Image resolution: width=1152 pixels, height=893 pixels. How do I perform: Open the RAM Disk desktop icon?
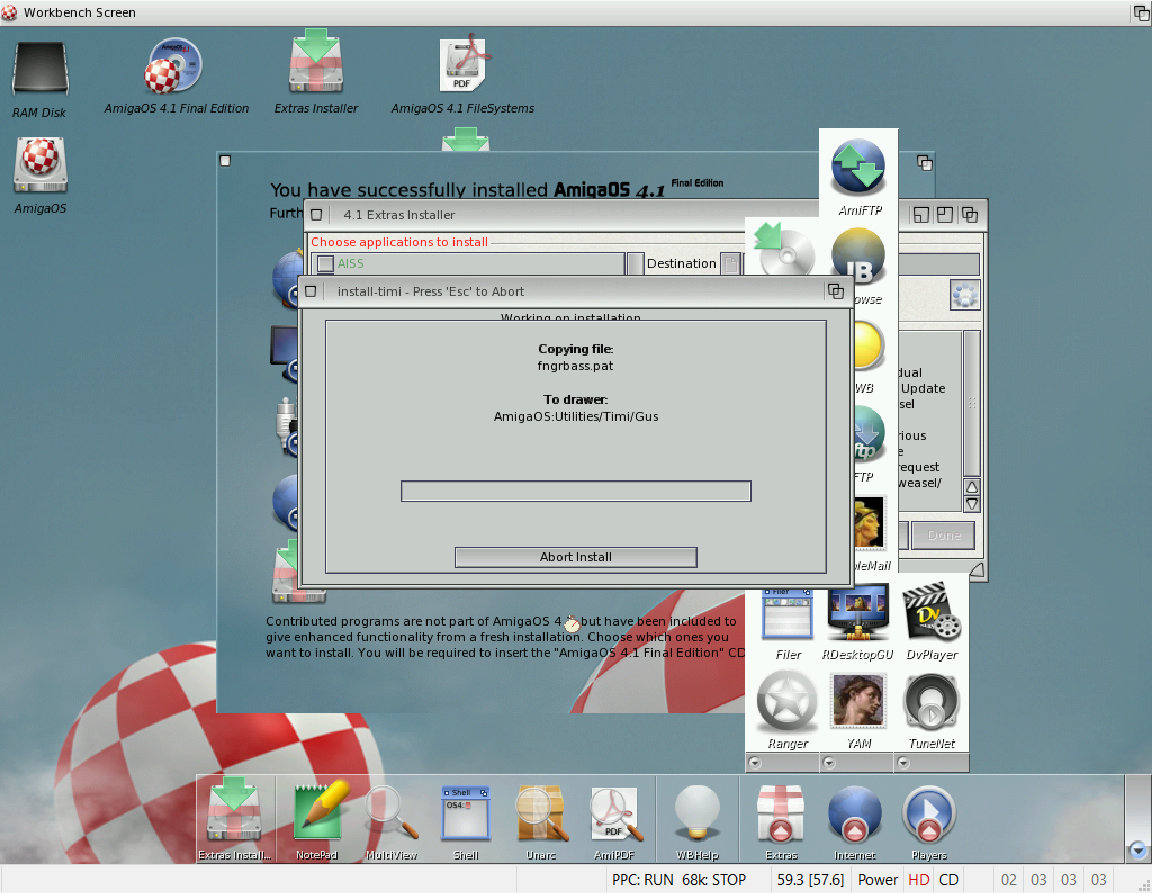click(40, 70)
